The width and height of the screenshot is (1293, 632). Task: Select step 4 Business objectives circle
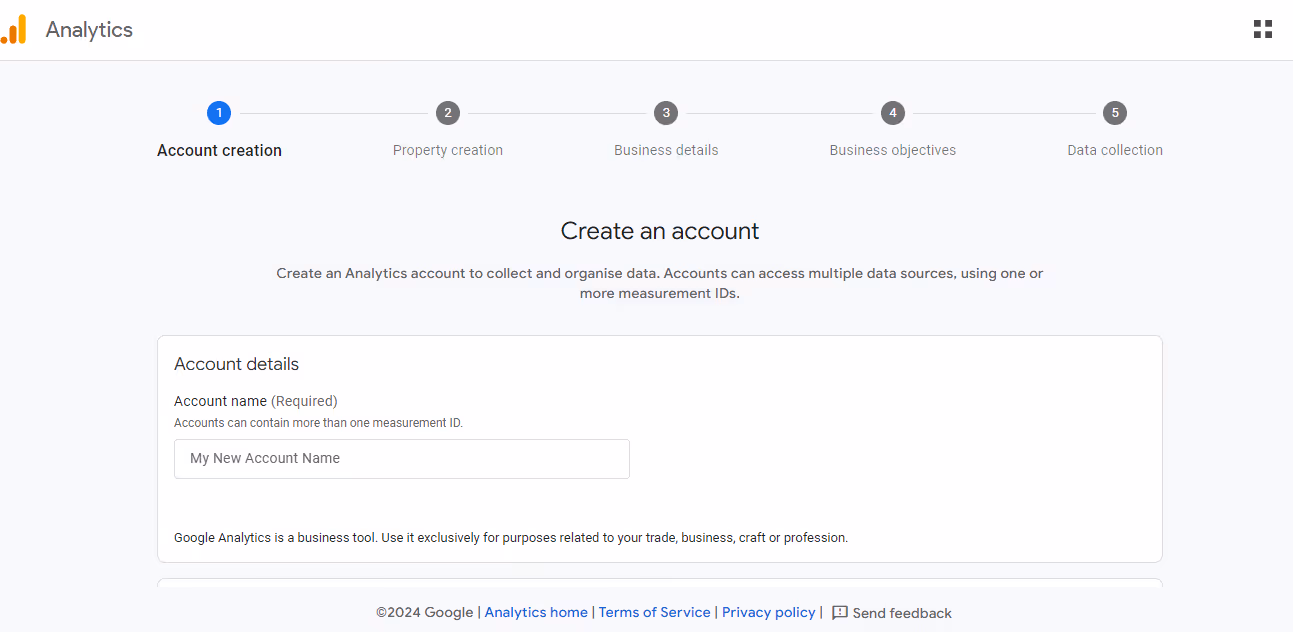click(x=893, y=113)
